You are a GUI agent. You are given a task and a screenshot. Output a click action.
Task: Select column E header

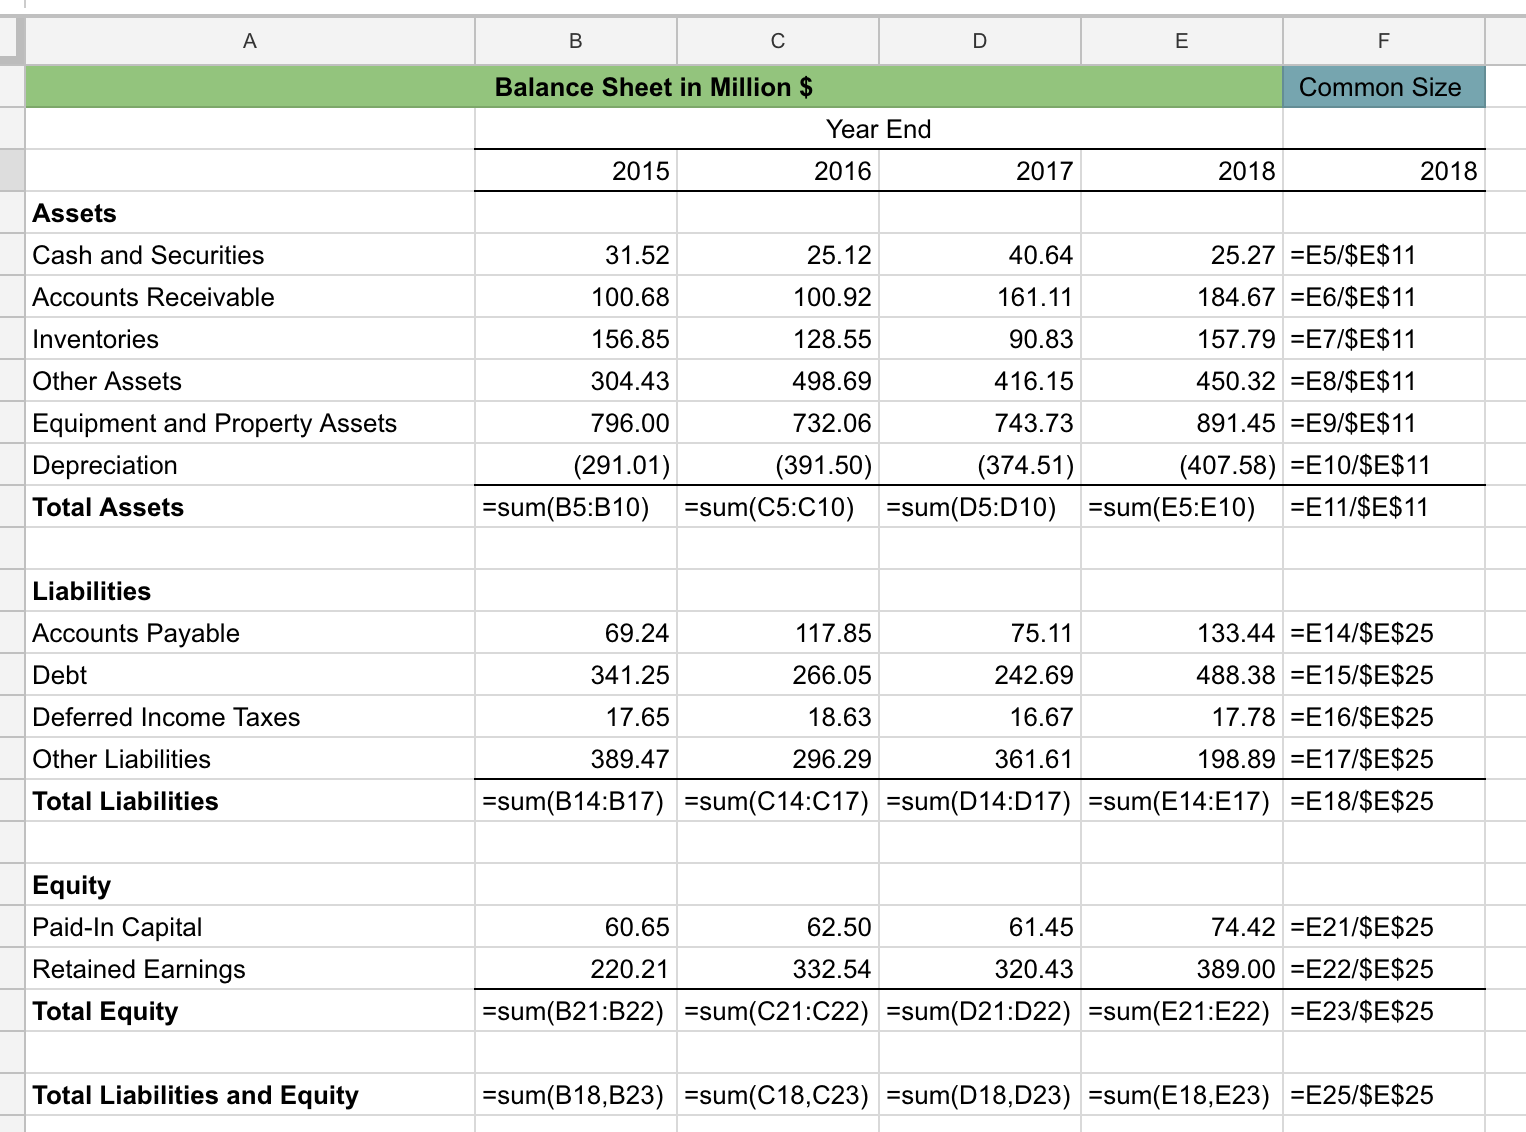pos(1182,41)
